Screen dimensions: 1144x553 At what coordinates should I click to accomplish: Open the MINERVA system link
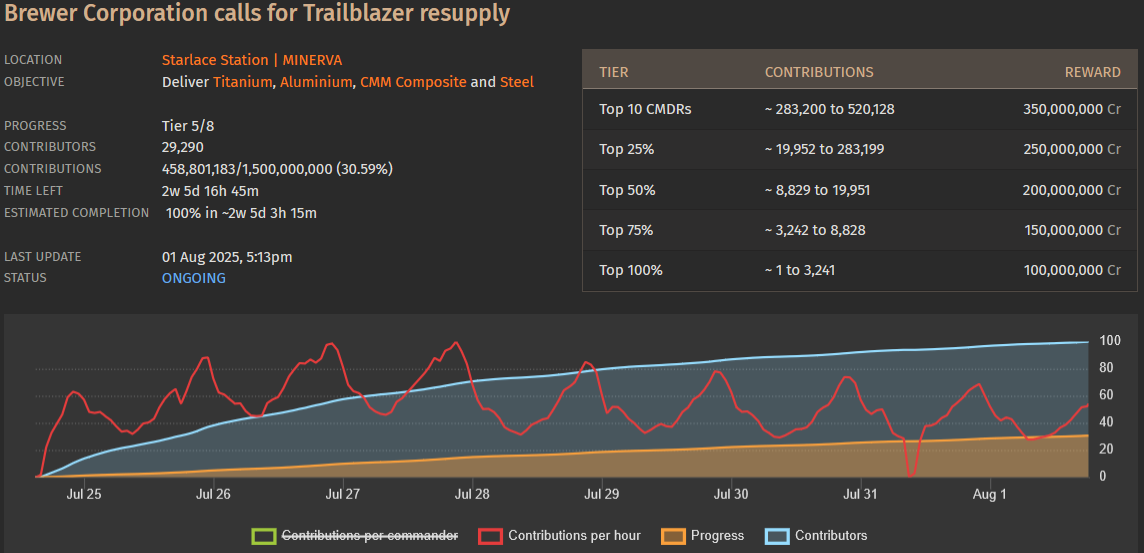(x=312, y=60)
